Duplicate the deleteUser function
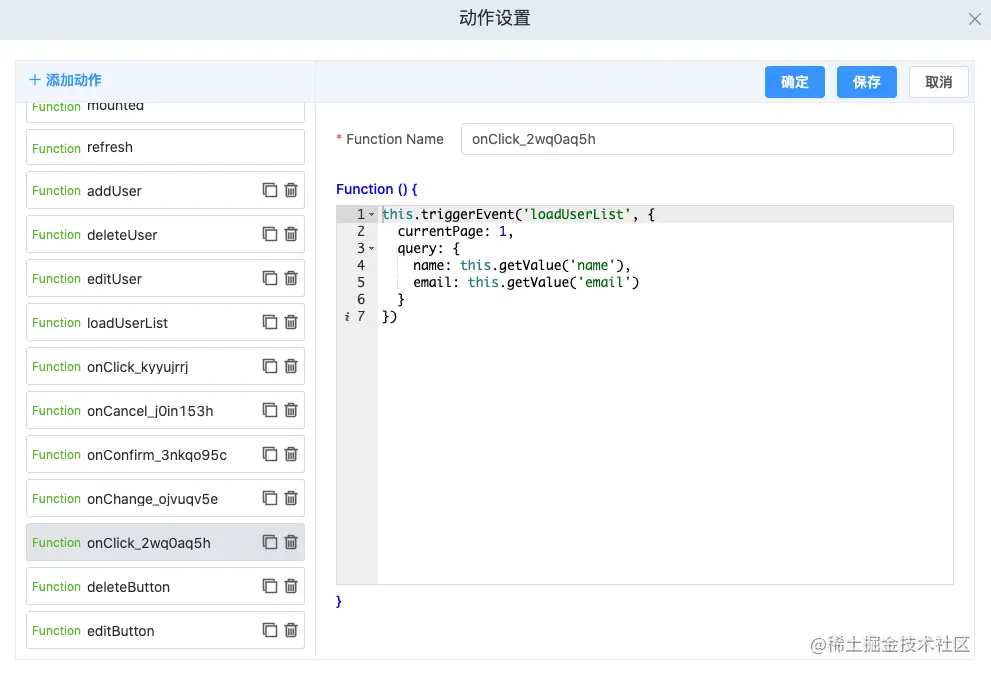This screenshot has height=675, width=991. [270, 234]
